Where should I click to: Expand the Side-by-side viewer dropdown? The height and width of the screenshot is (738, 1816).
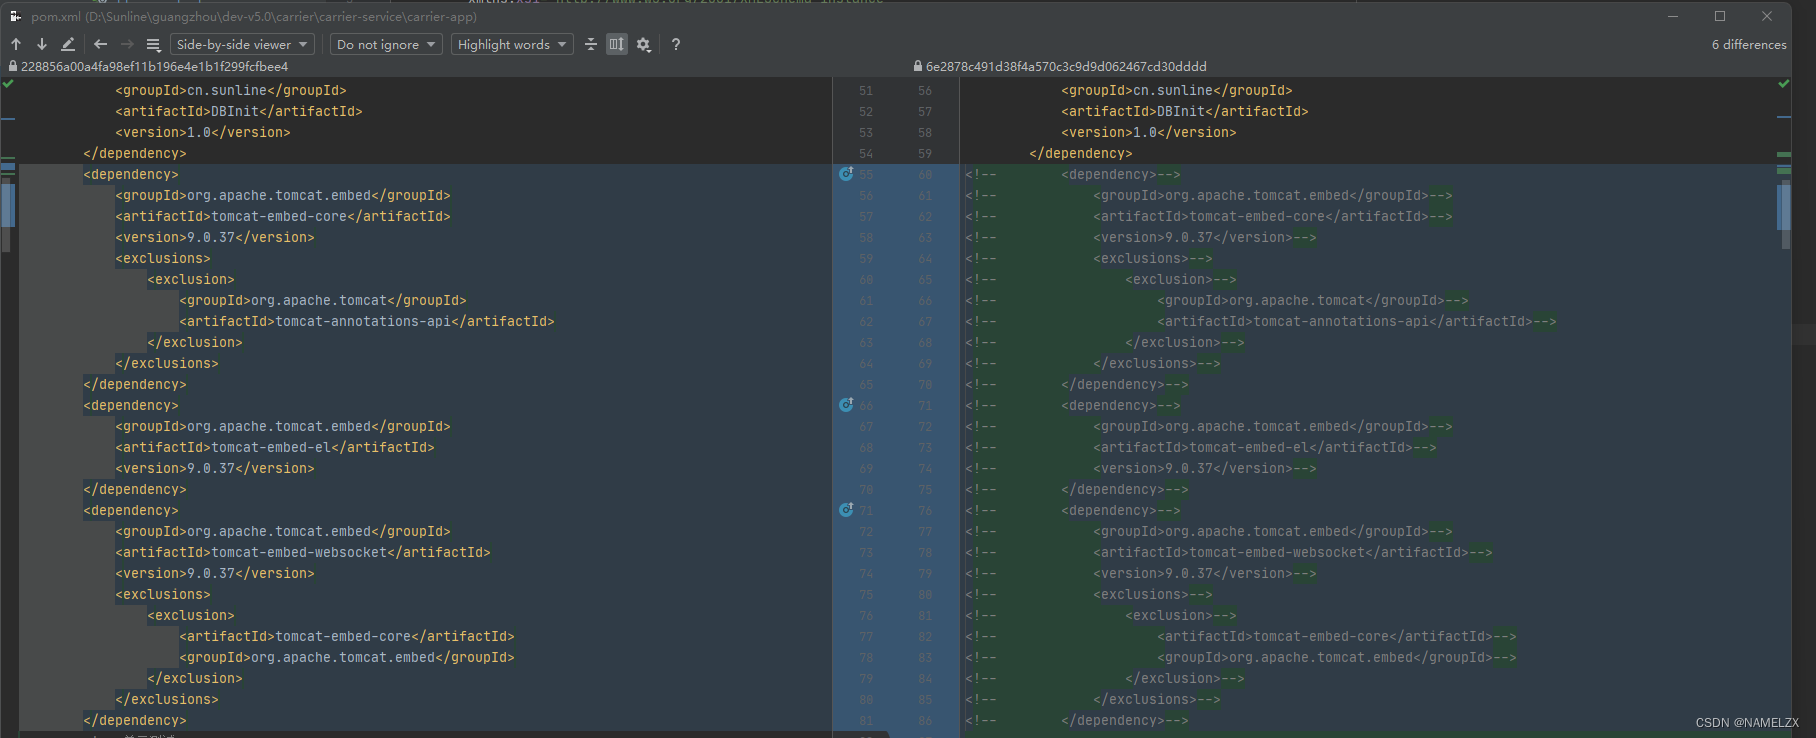(x=242, y=44)
